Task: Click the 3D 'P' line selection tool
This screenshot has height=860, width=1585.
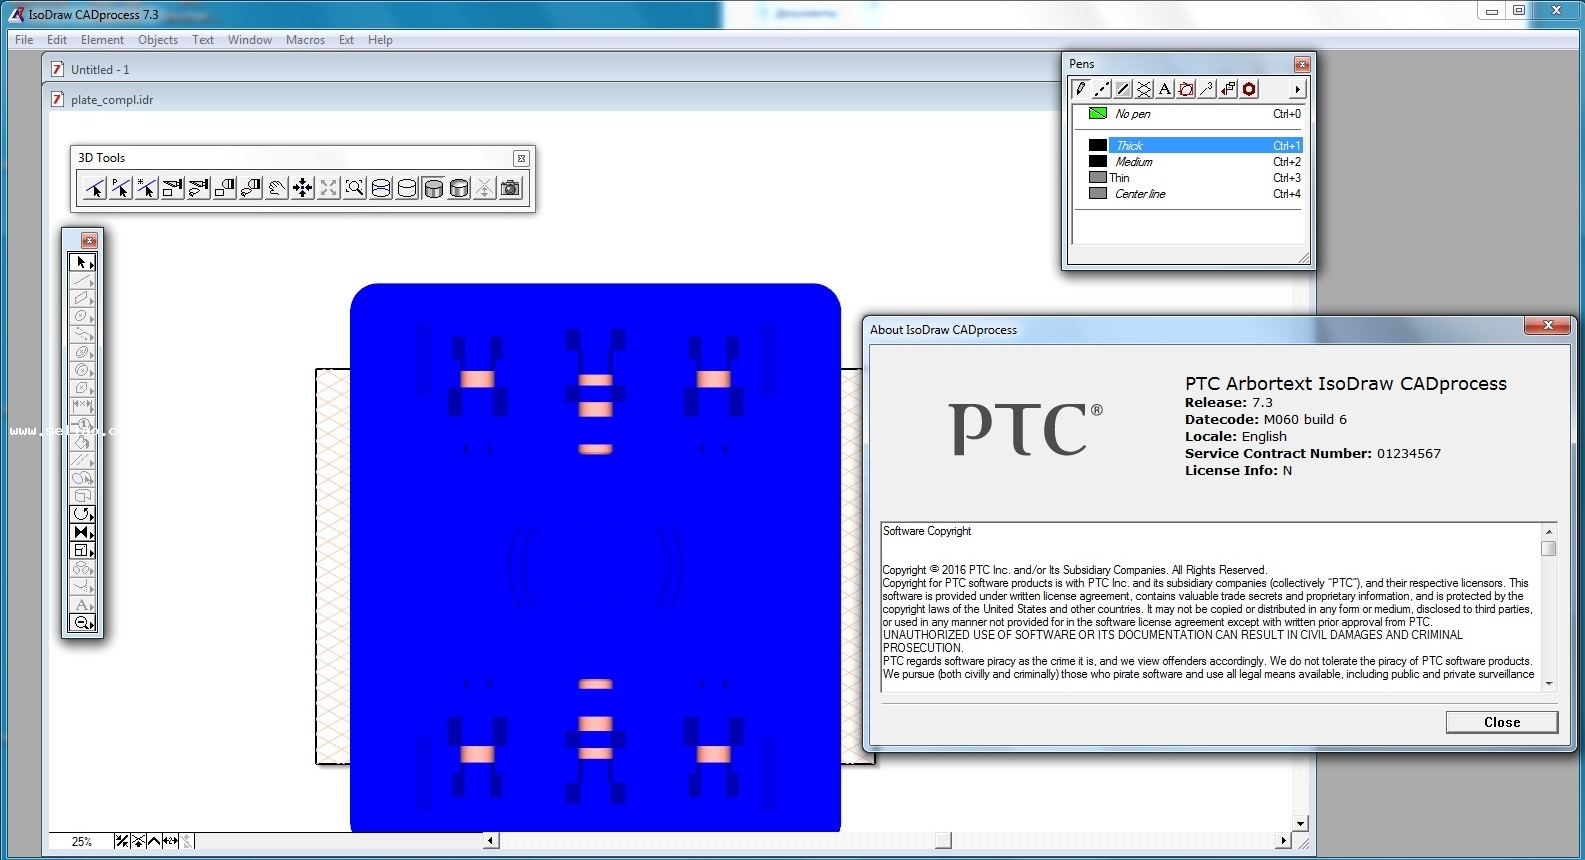Action: [x=121, y=188]
